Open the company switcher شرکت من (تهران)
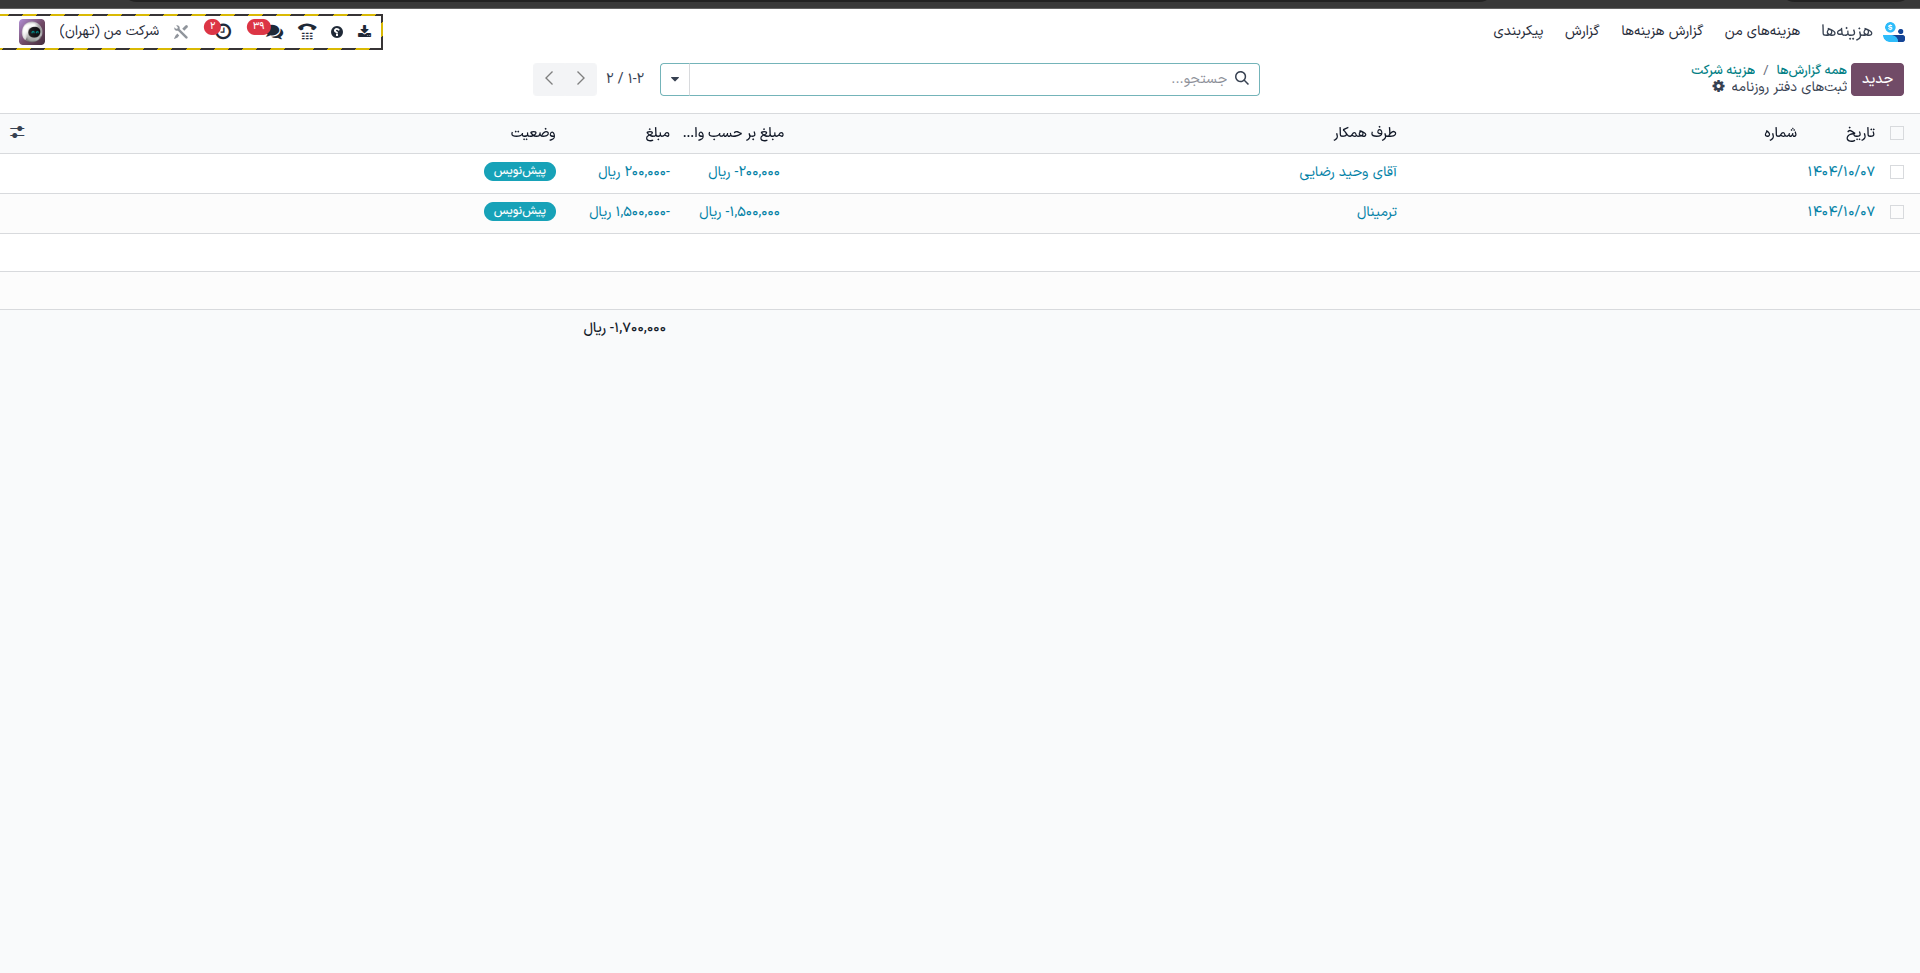Viewport: 1920px width, 973px height. pyautogui.click(x=109, y=32)
